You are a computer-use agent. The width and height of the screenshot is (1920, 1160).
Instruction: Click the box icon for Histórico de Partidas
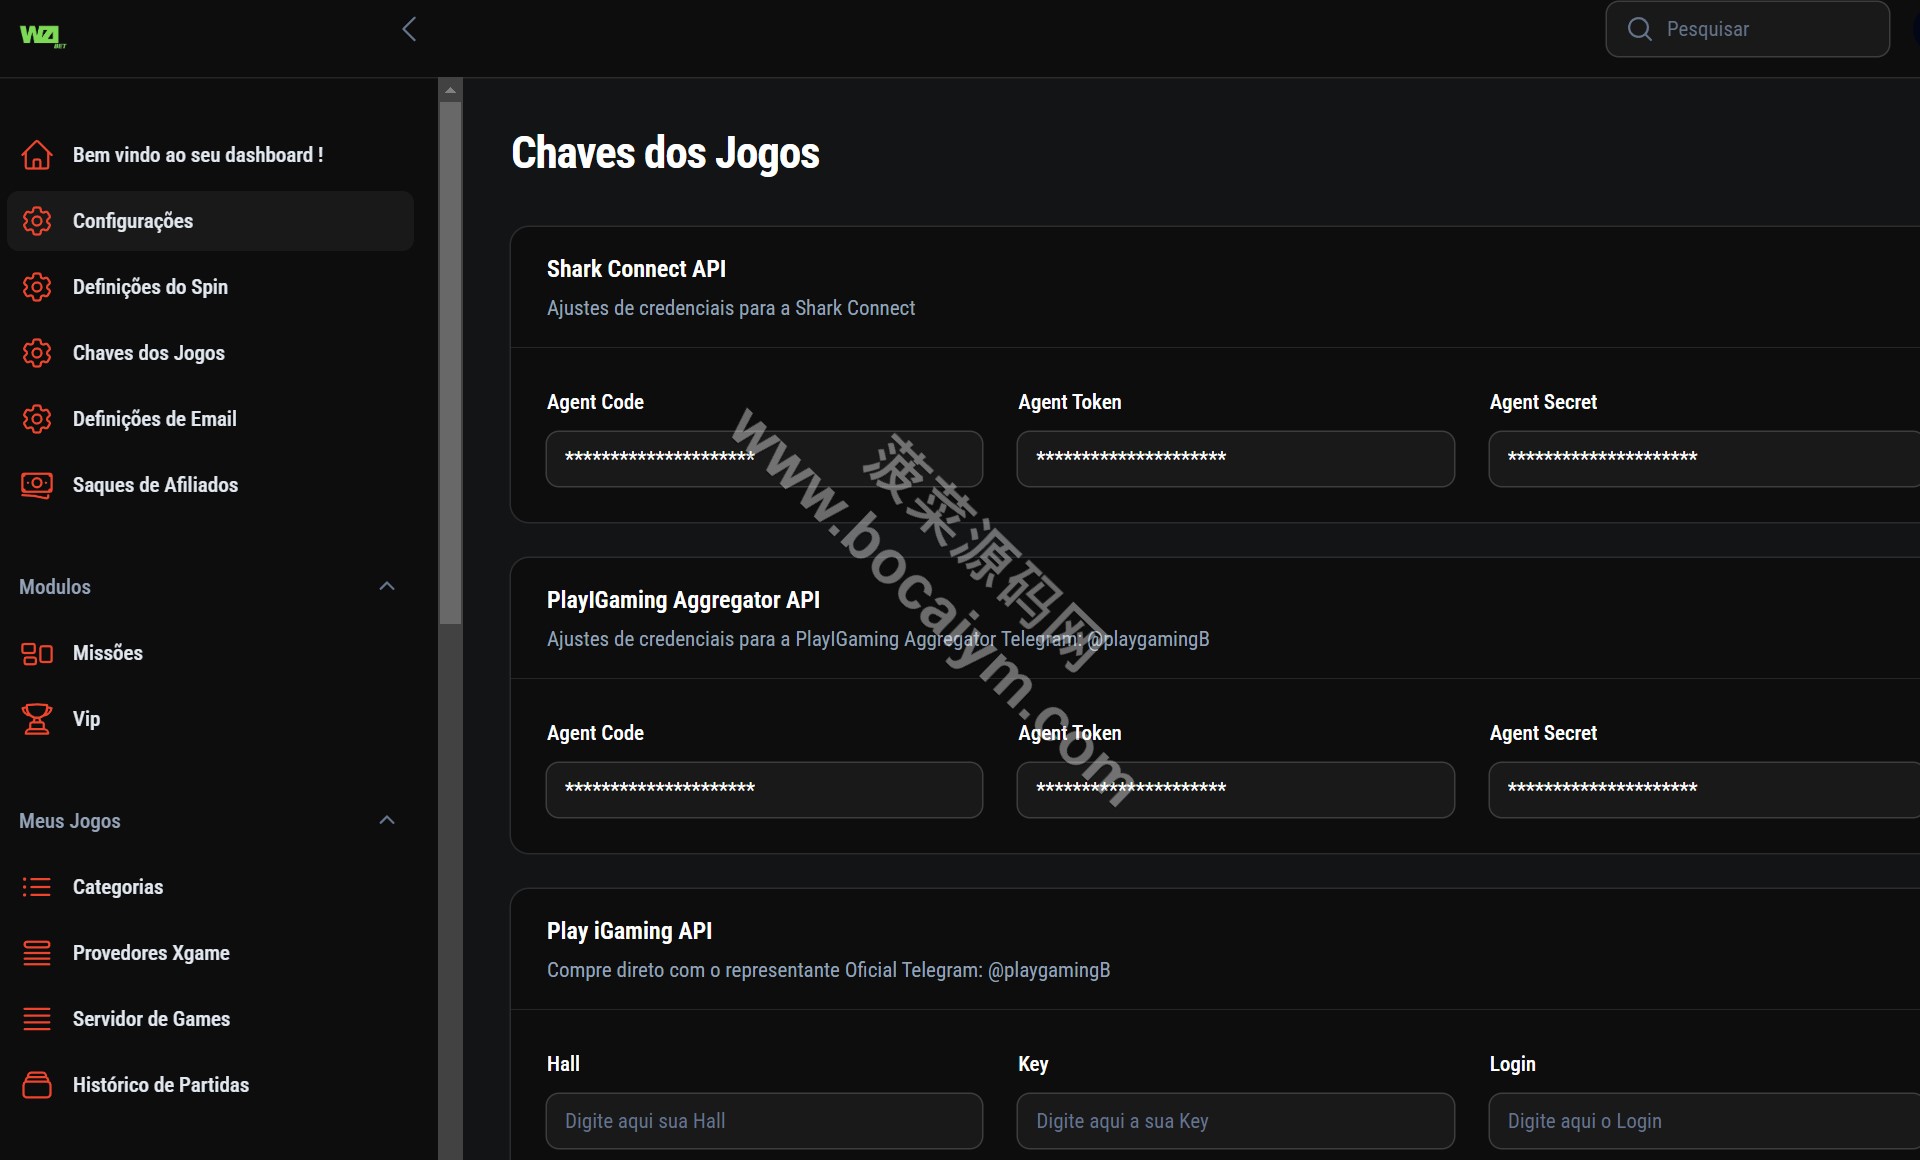point(37,1085)
